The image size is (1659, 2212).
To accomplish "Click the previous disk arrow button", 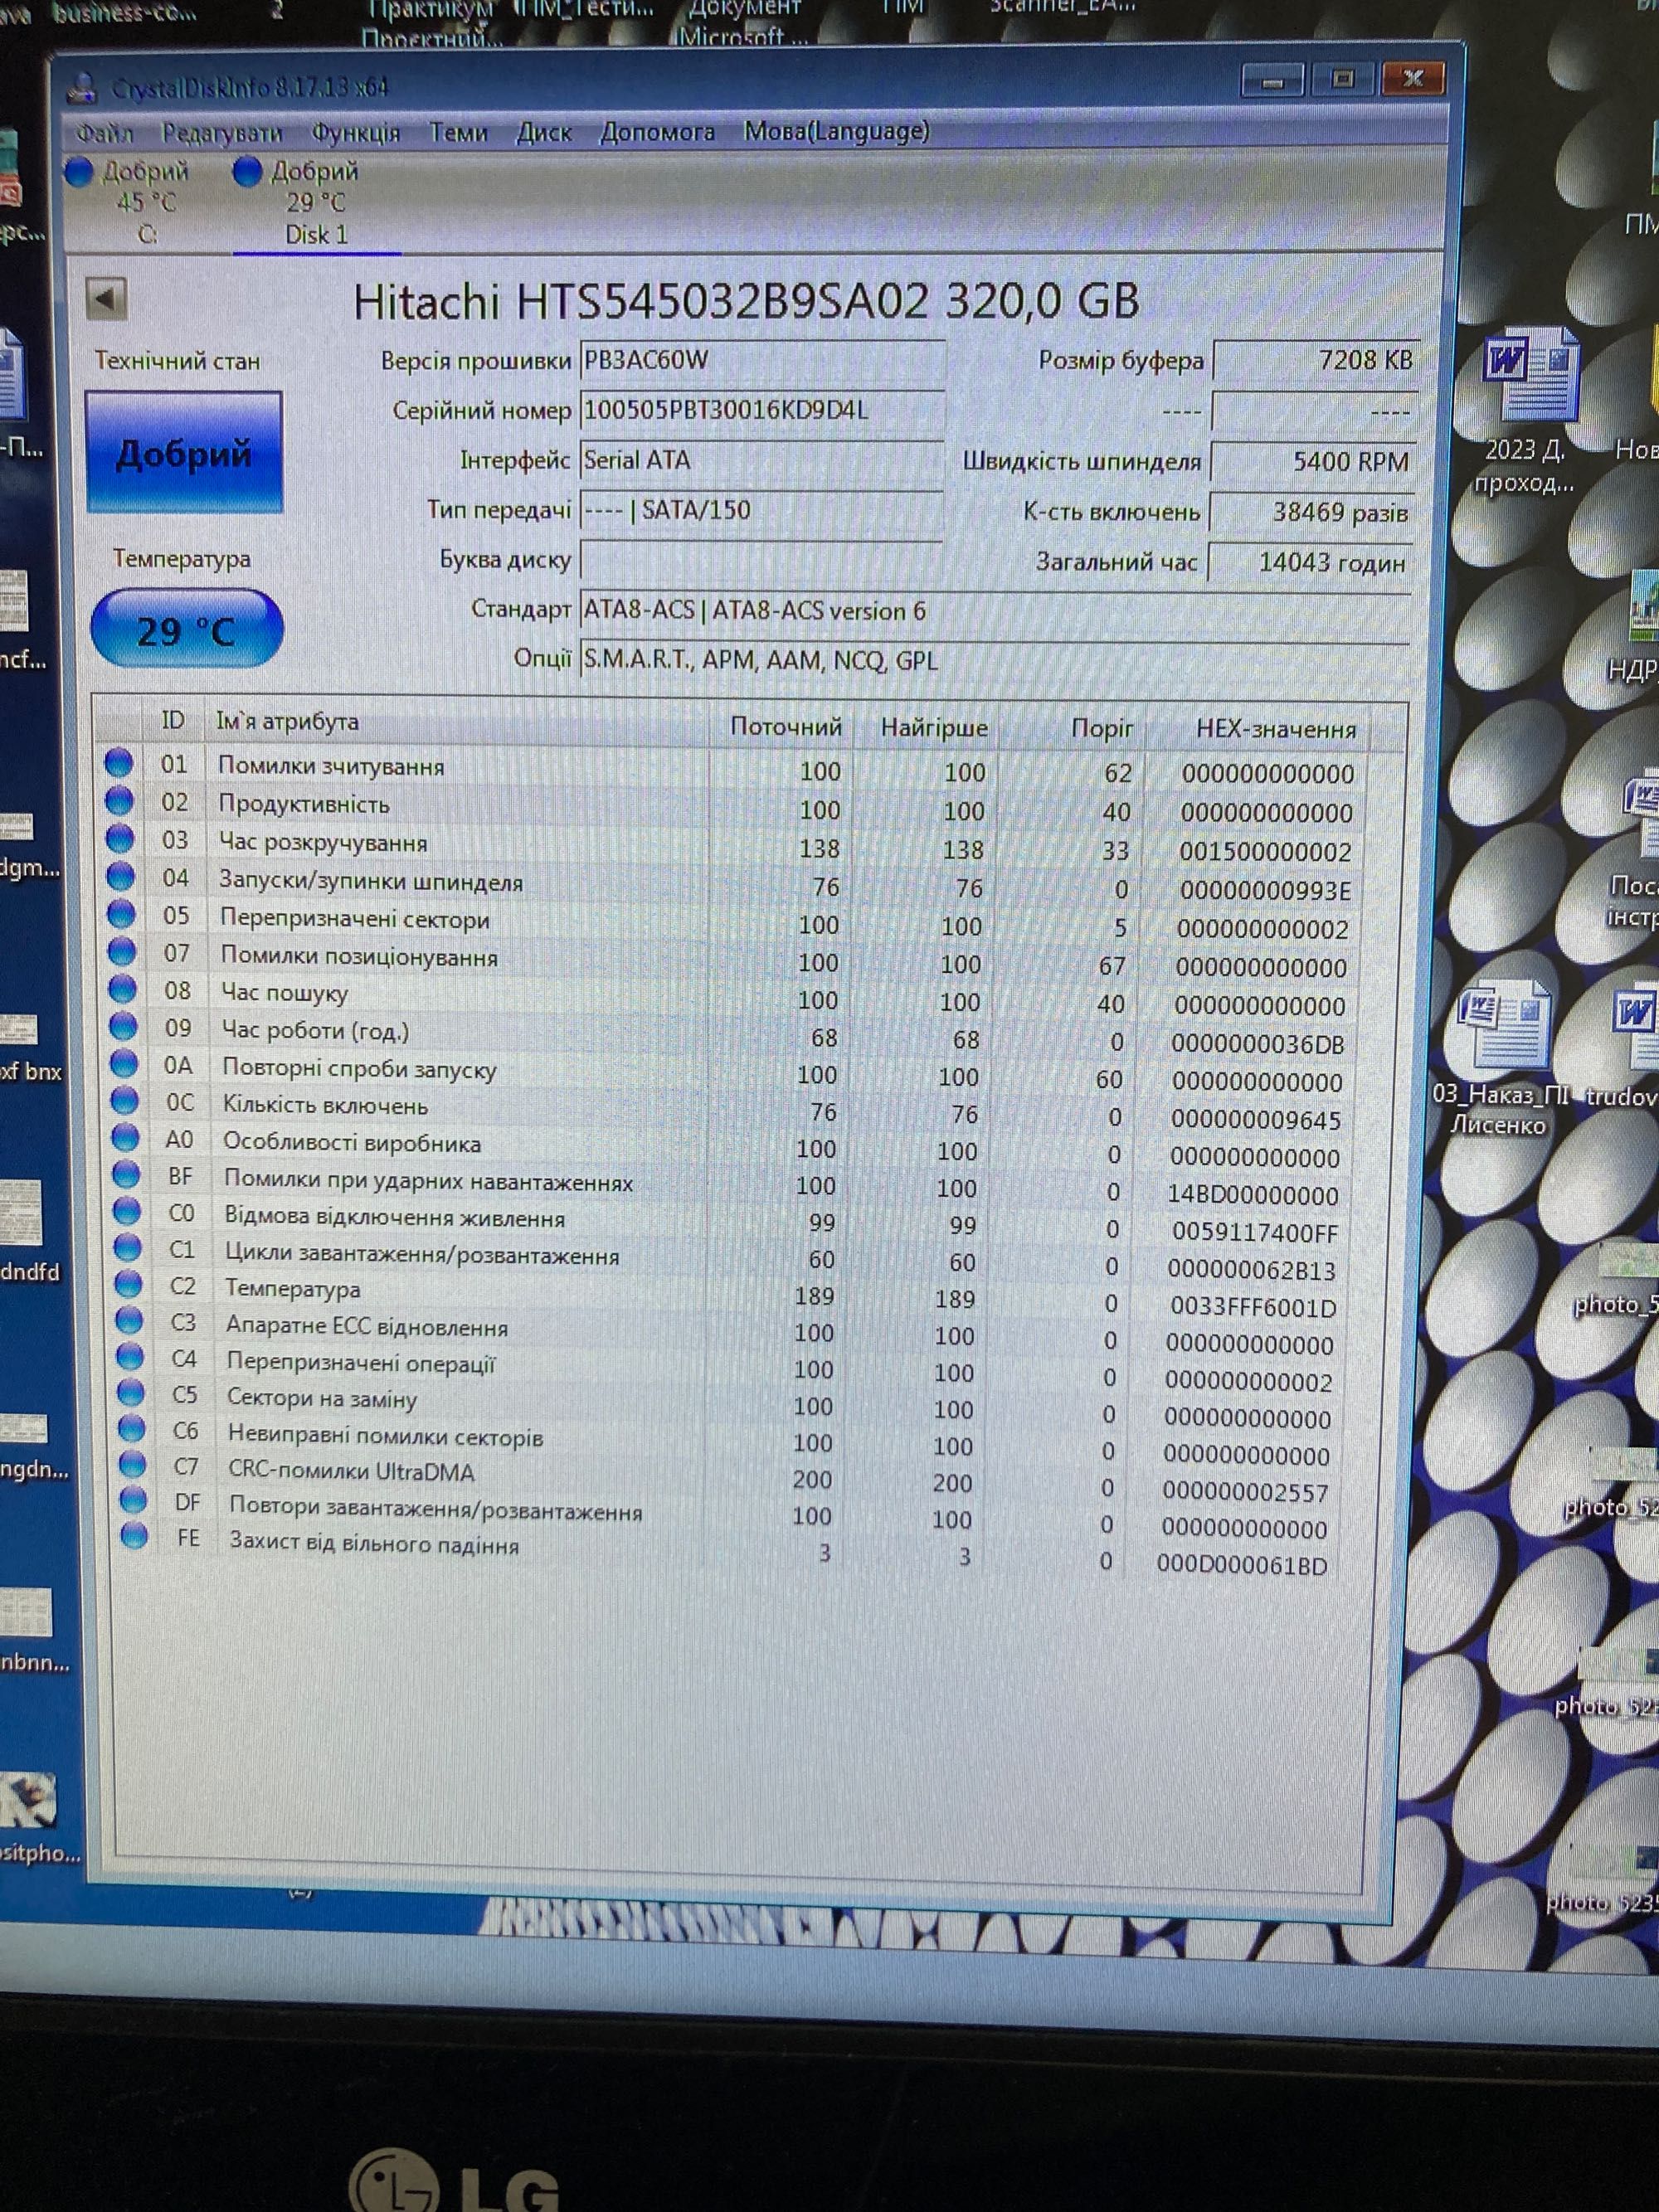I will (106, 298).
